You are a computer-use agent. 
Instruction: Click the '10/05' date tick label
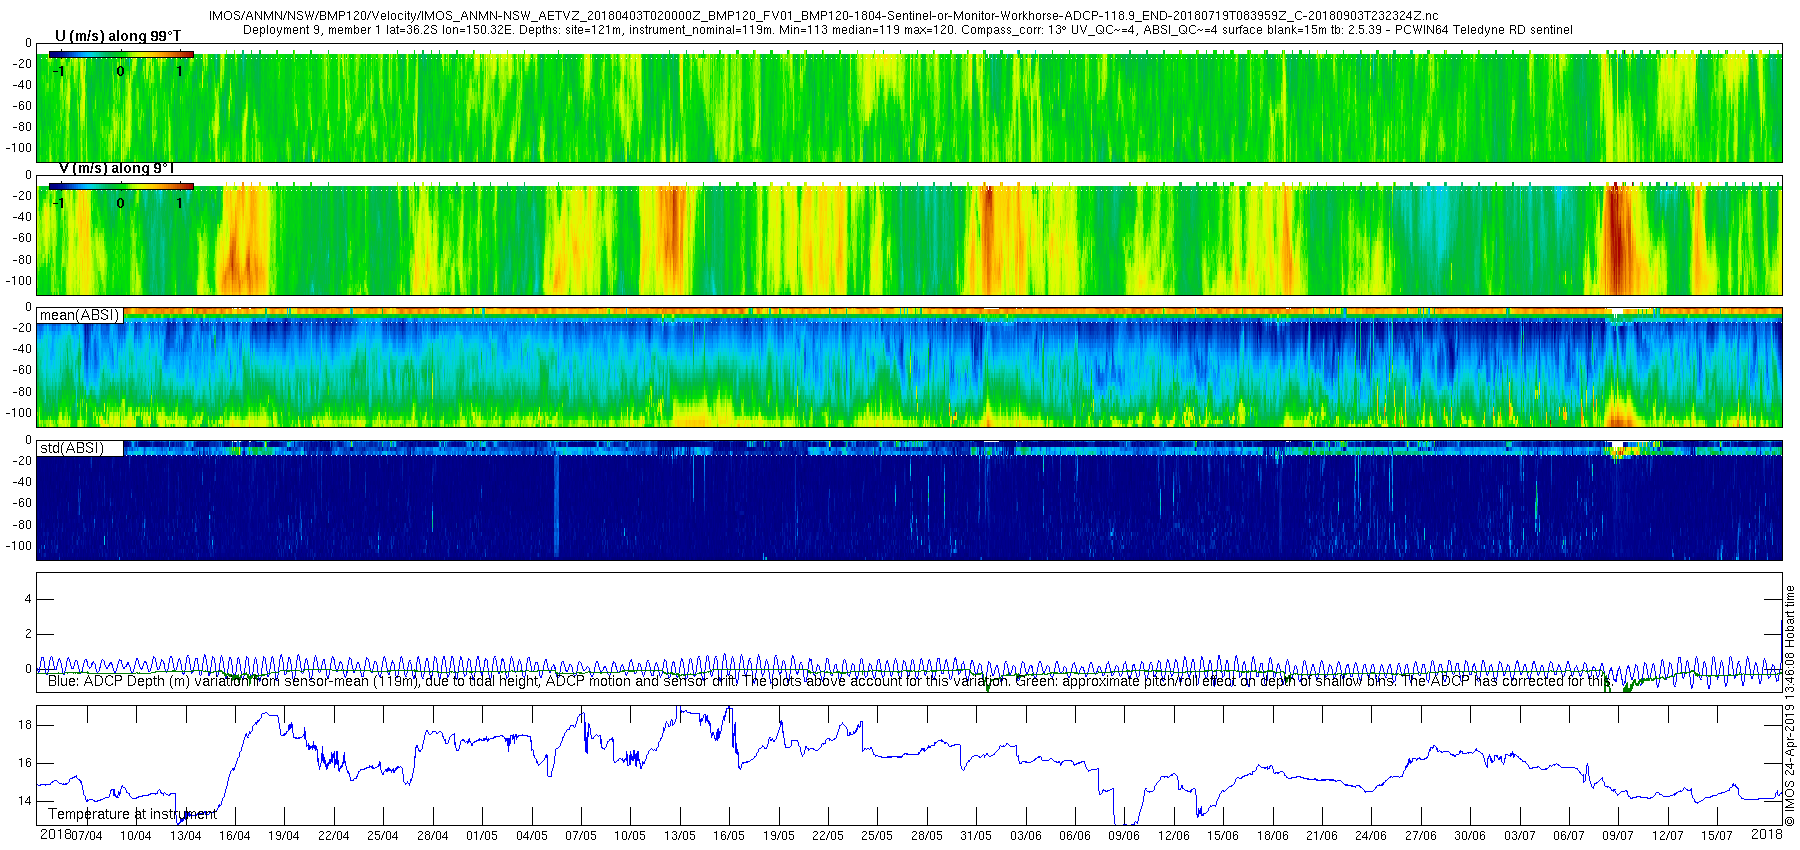pyautogui.click(x=630, y=836)
